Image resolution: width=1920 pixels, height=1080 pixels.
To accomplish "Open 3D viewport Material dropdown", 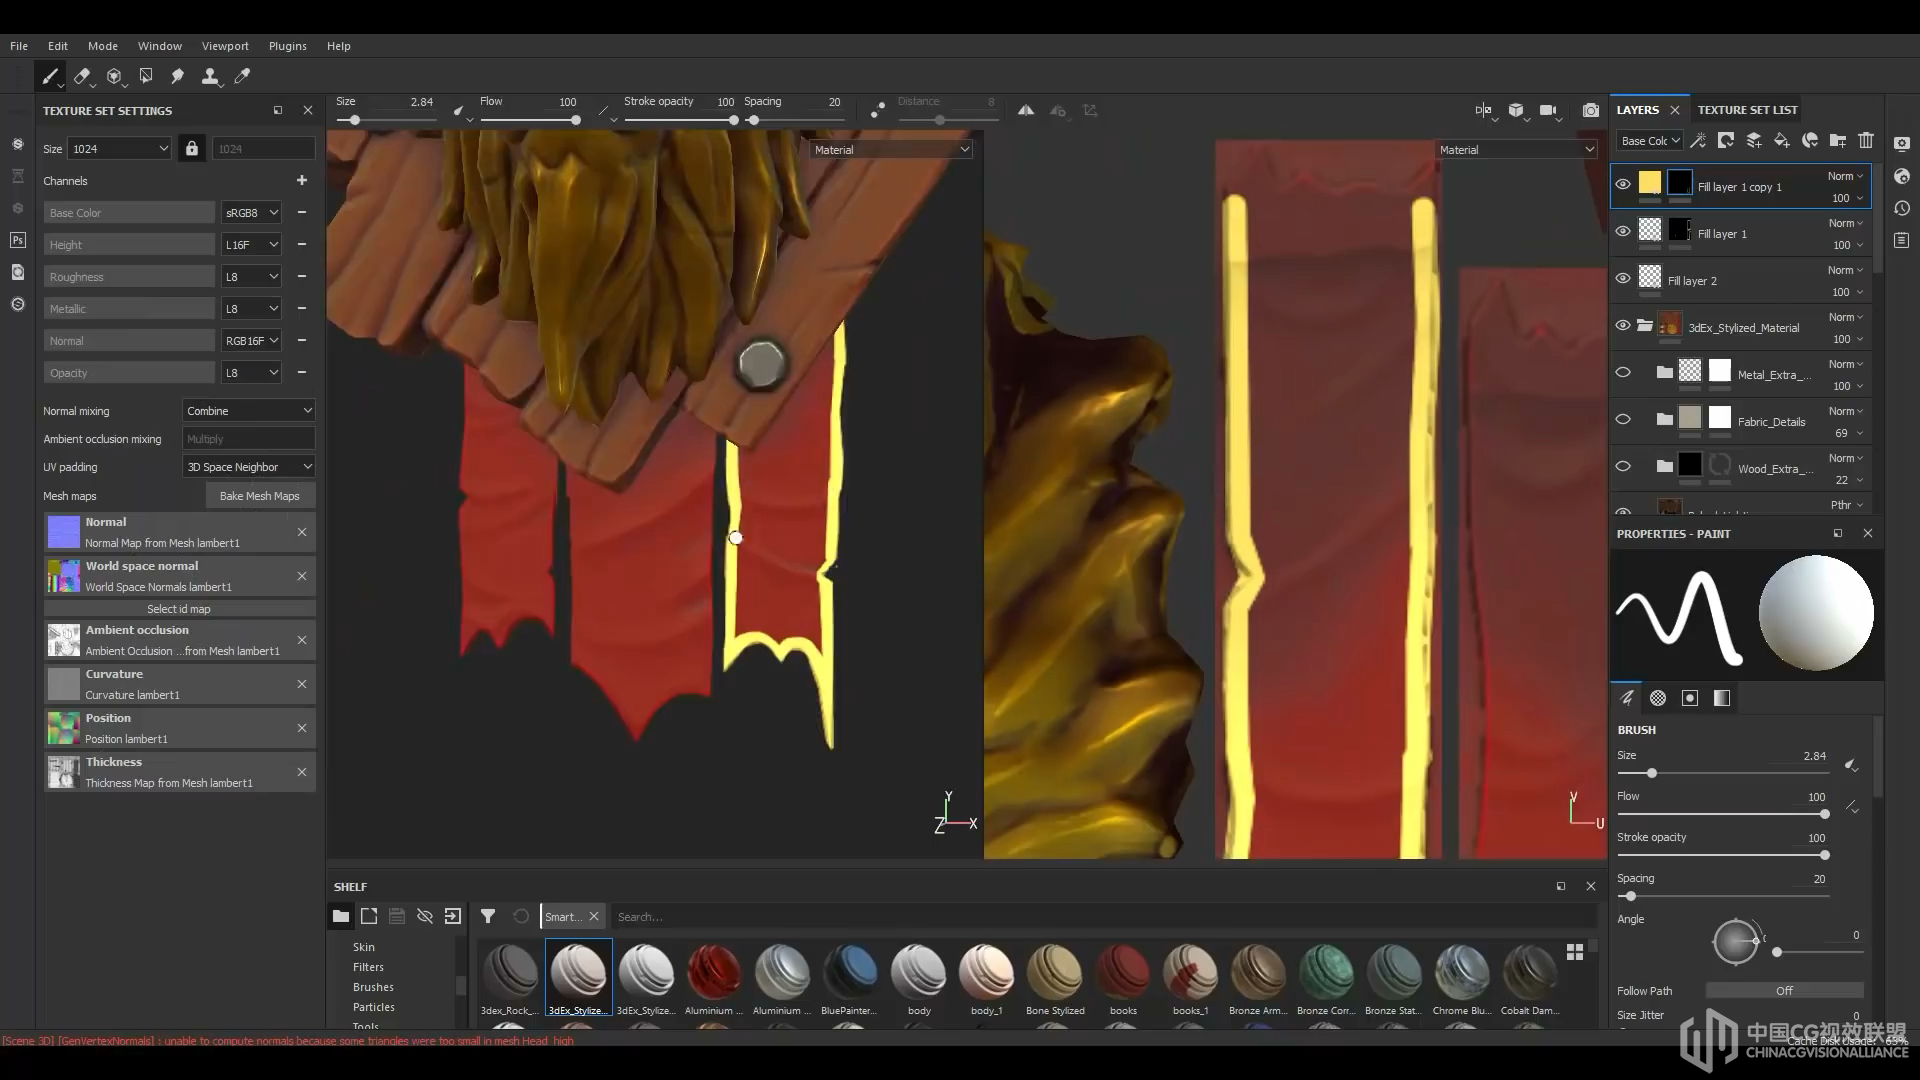I will point(891,149).
